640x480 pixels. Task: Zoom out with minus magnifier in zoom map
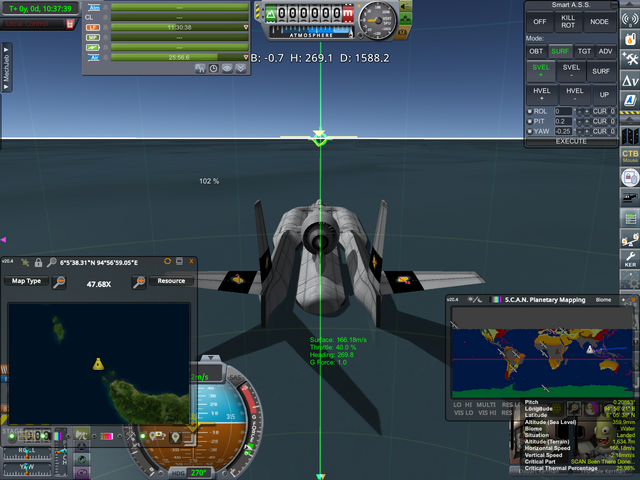[60, 282]
